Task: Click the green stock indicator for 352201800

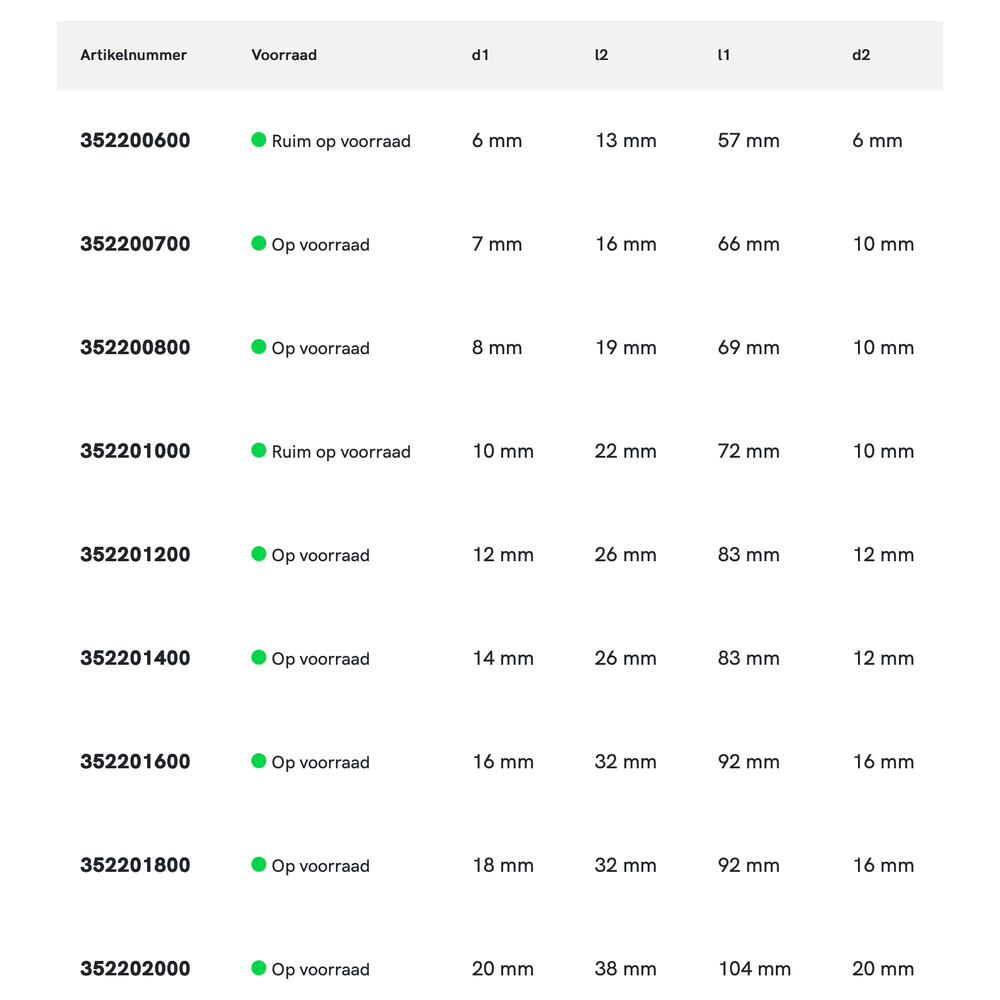Action: click(259, 864)
